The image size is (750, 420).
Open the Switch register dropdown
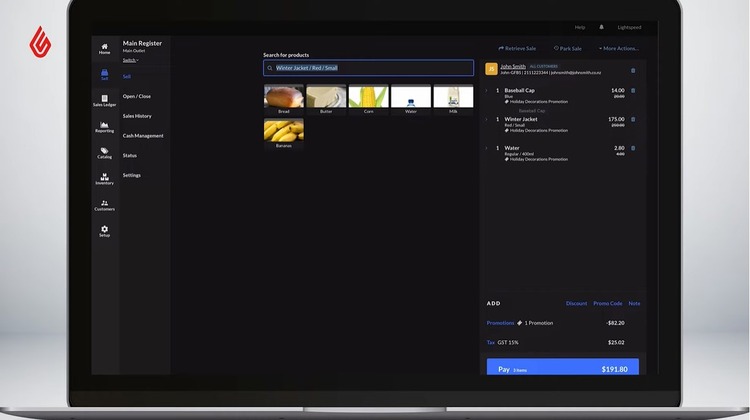[x=130, y=60]
